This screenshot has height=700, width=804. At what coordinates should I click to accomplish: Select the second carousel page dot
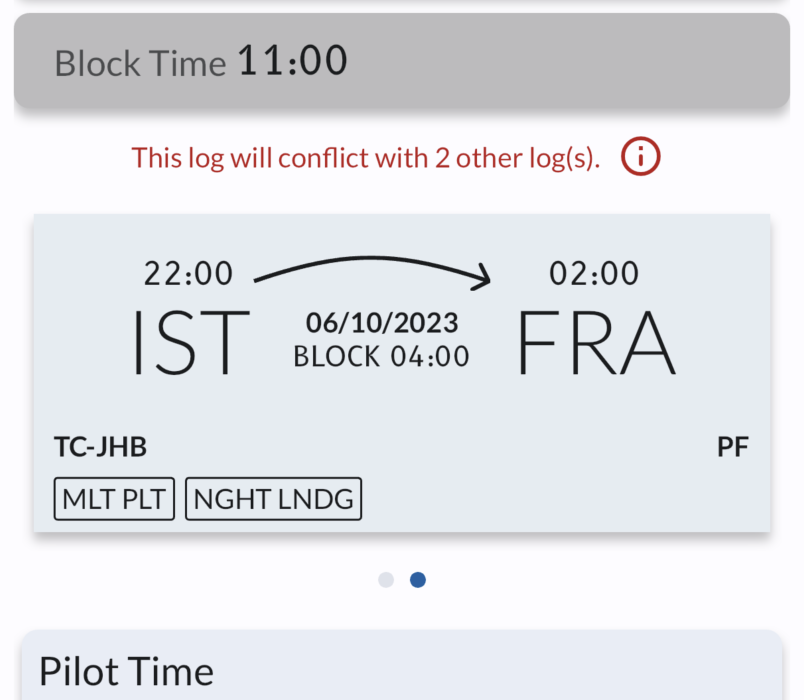click(418, 580)
